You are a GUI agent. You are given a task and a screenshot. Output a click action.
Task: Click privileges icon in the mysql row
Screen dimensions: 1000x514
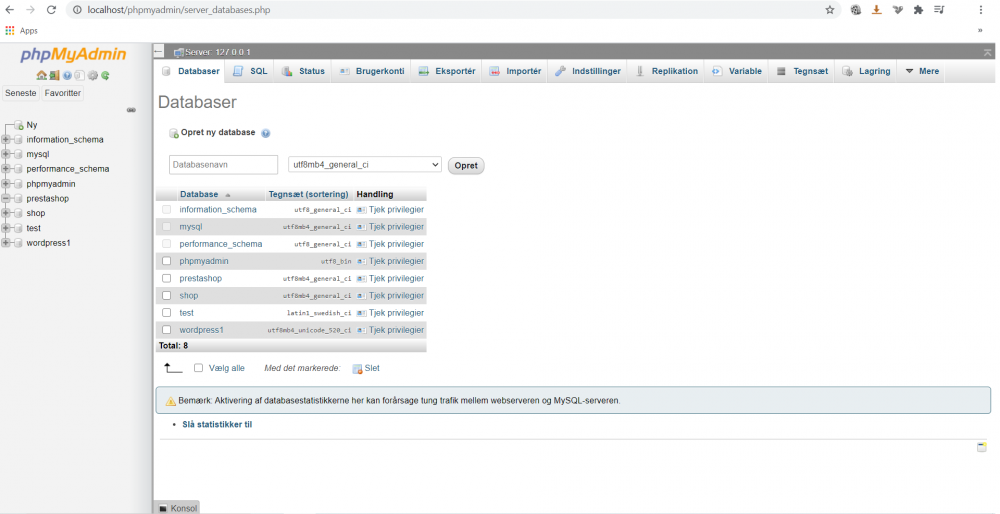click(362, 227)
